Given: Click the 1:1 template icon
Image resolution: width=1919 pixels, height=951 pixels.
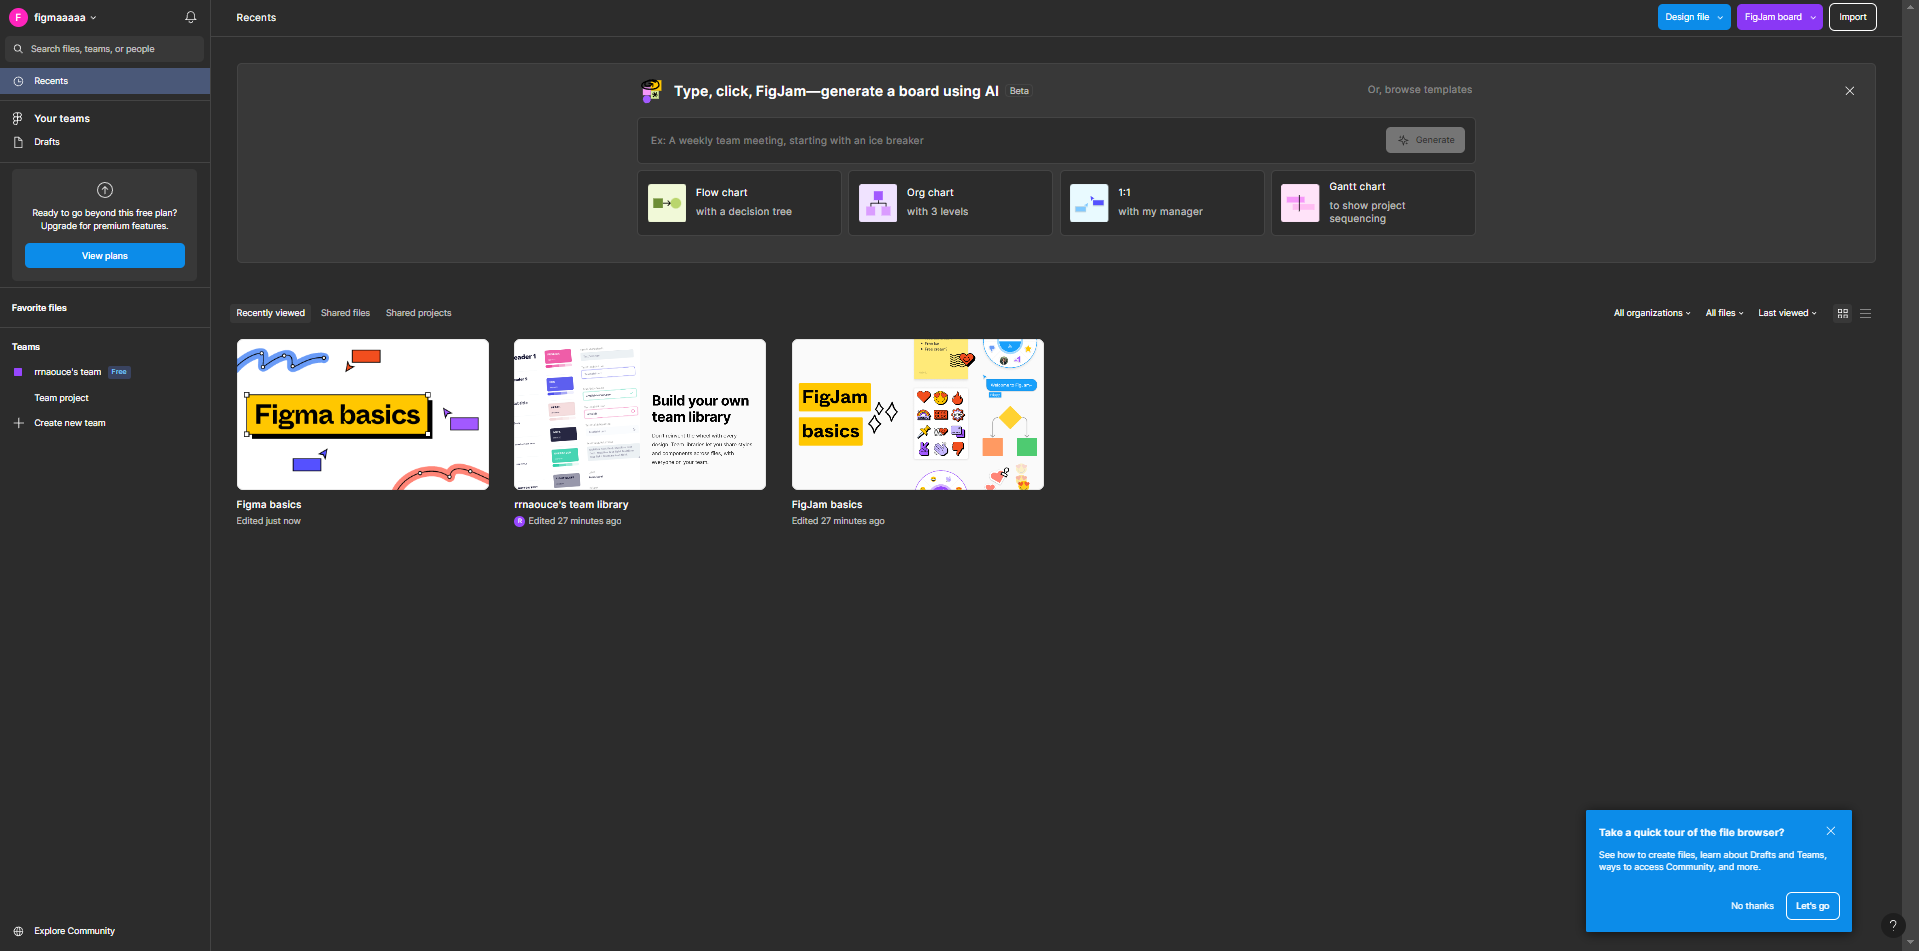Looking at the screenshot, I should tap(1089, 203).
